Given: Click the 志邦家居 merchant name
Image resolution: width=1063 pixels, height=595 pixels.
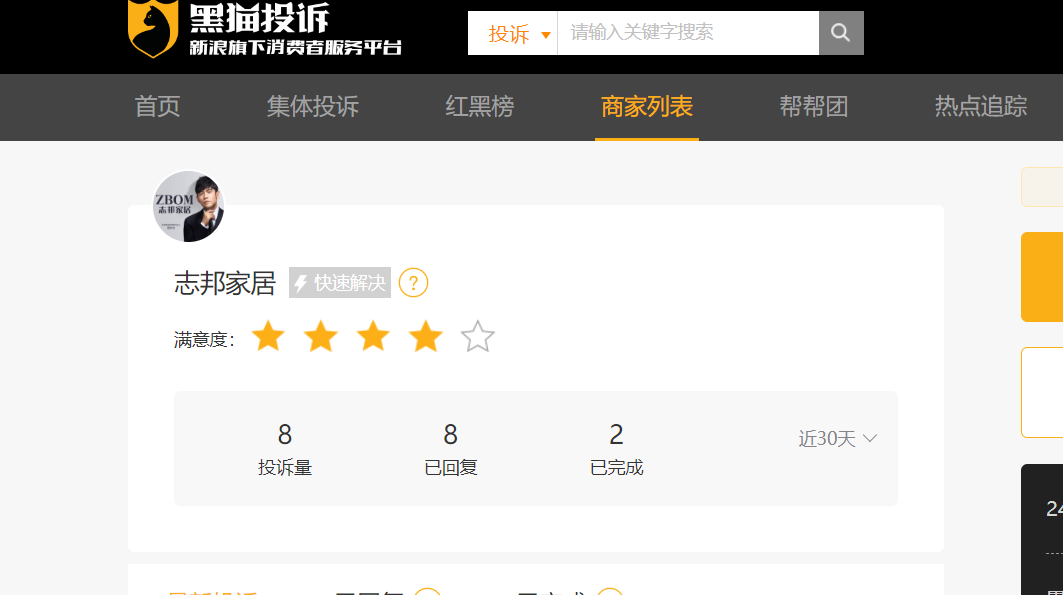Looking at the screenshot, I should point(225,283).
